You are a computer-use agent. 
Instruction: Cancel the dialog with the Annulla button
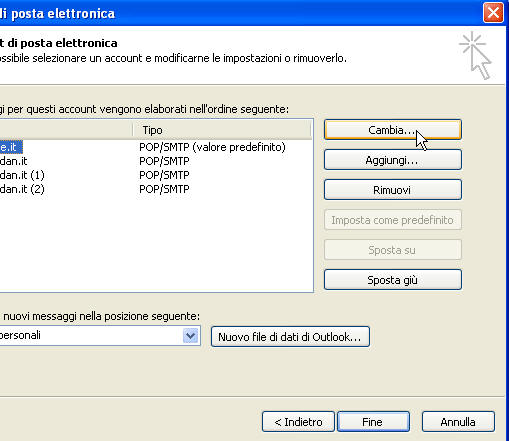coord(458,422)
